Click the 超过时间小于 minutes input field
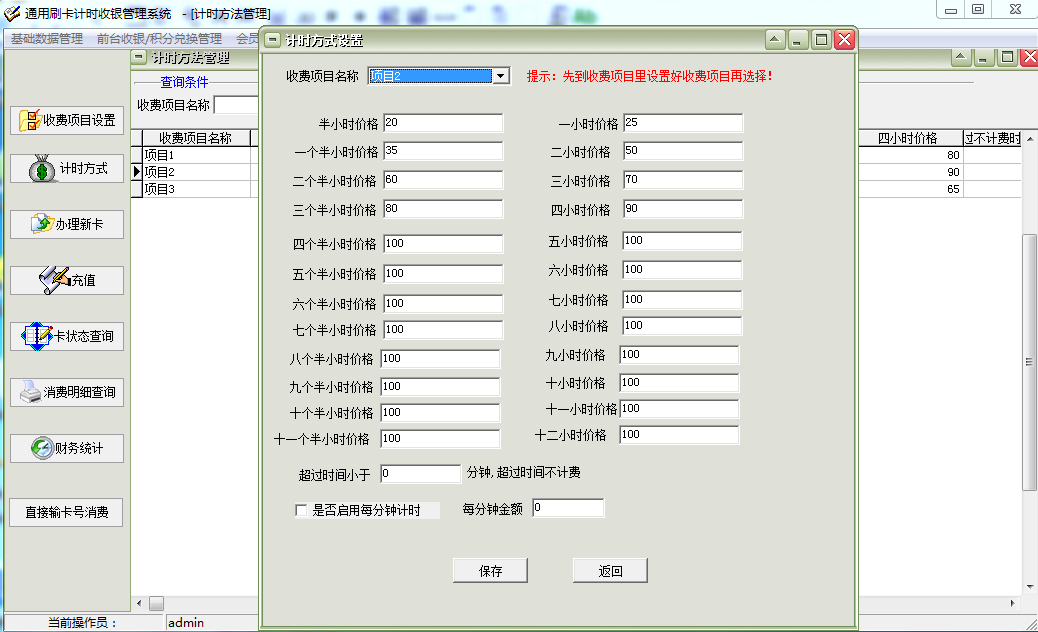Screen dimensions: 1038x632 (x=419, y=473)
